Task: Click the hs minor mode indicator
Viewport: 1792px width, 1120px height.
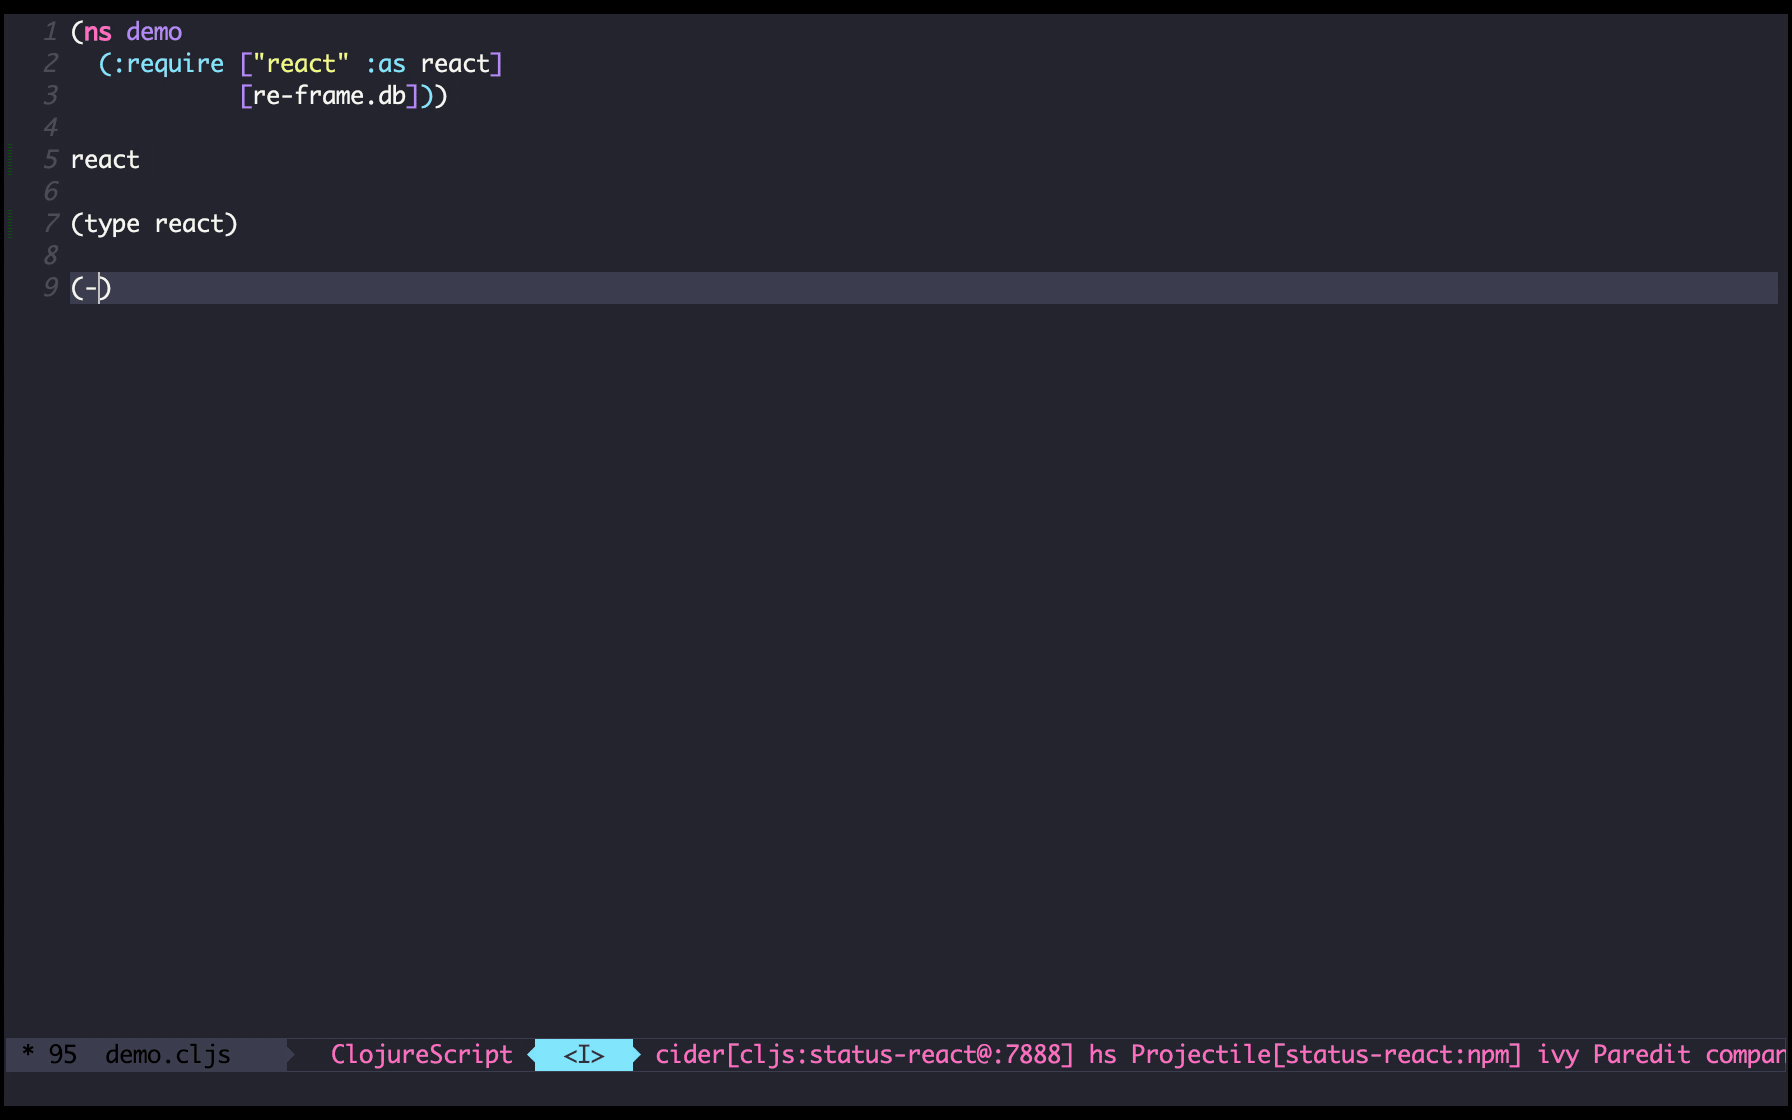Action: pos(1102,1055)
